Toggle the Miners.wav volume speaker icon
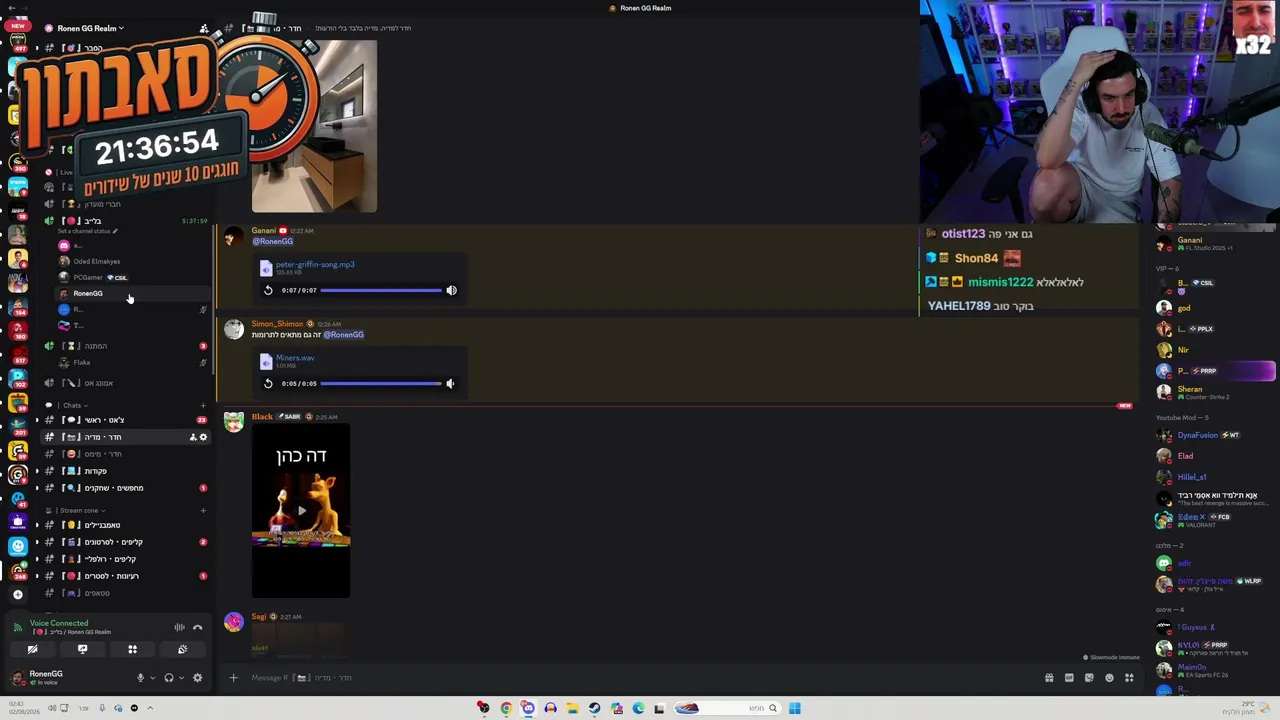The width and height of the screenshot is (1280, 720). click(x=450, y=383)
